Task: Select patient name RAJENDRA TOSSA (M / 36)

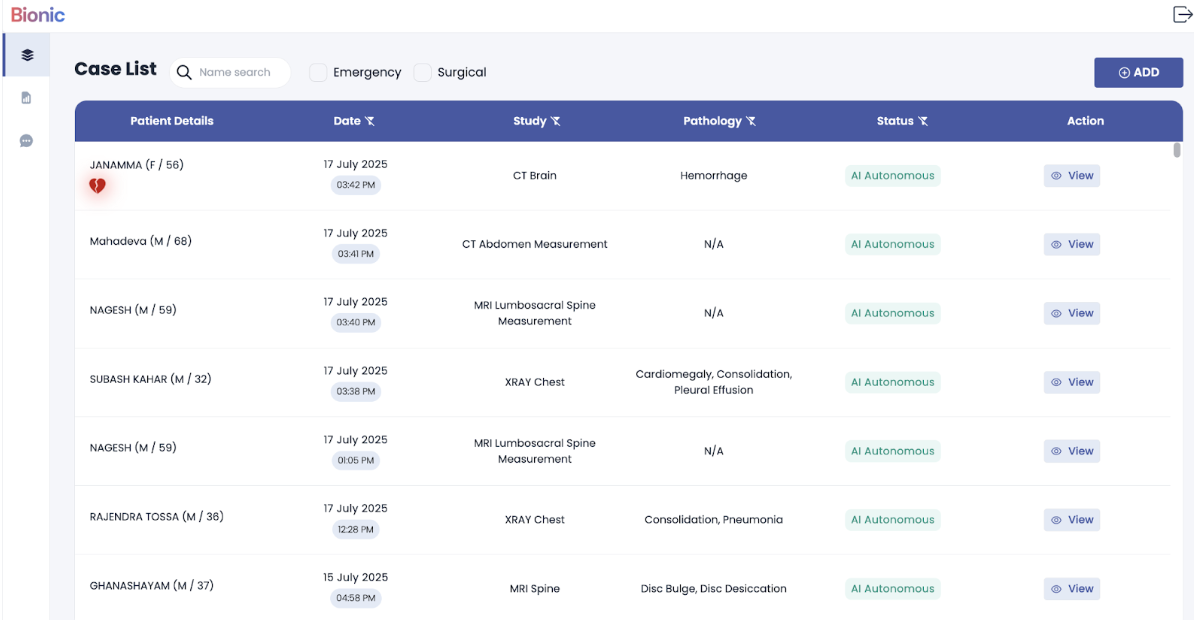Action: pos(157,516)
